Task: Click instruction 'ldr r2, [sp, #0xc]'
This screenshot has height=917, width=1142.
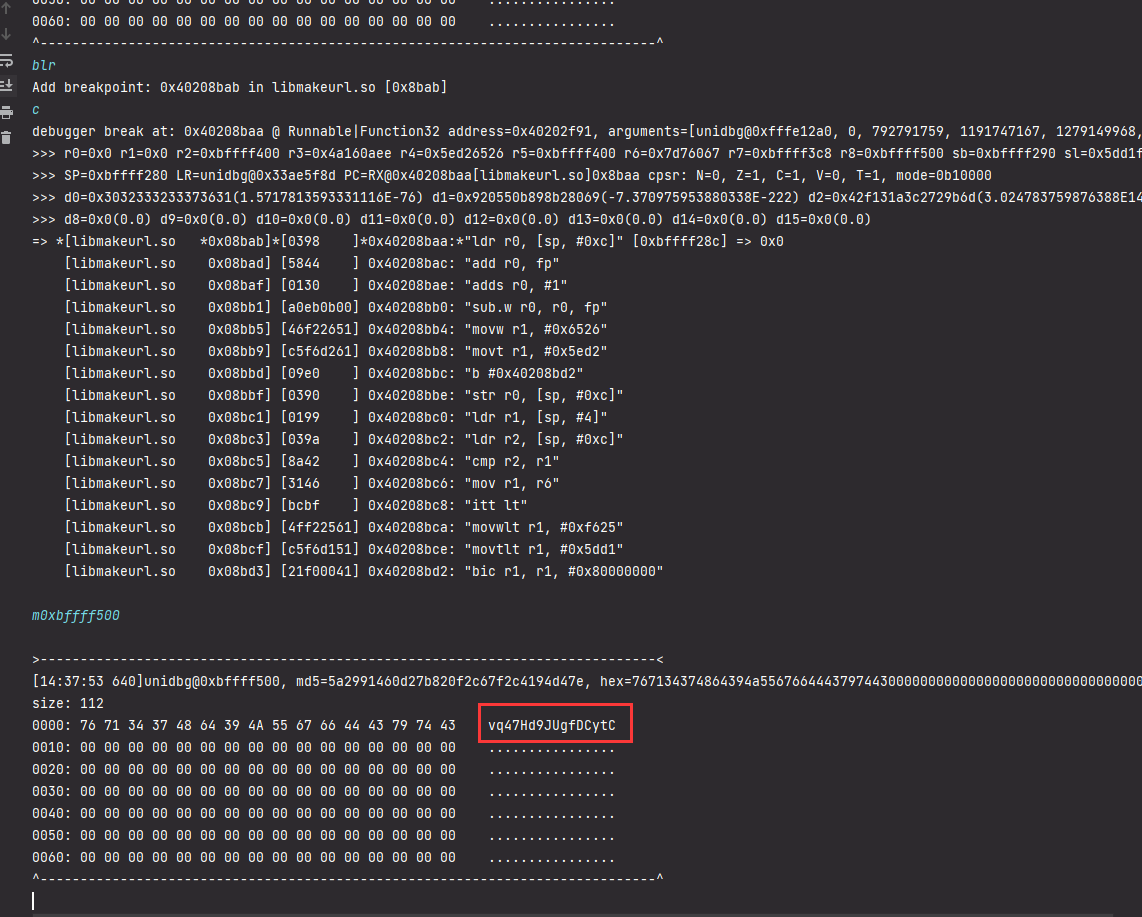Action: tap(543, 439)
